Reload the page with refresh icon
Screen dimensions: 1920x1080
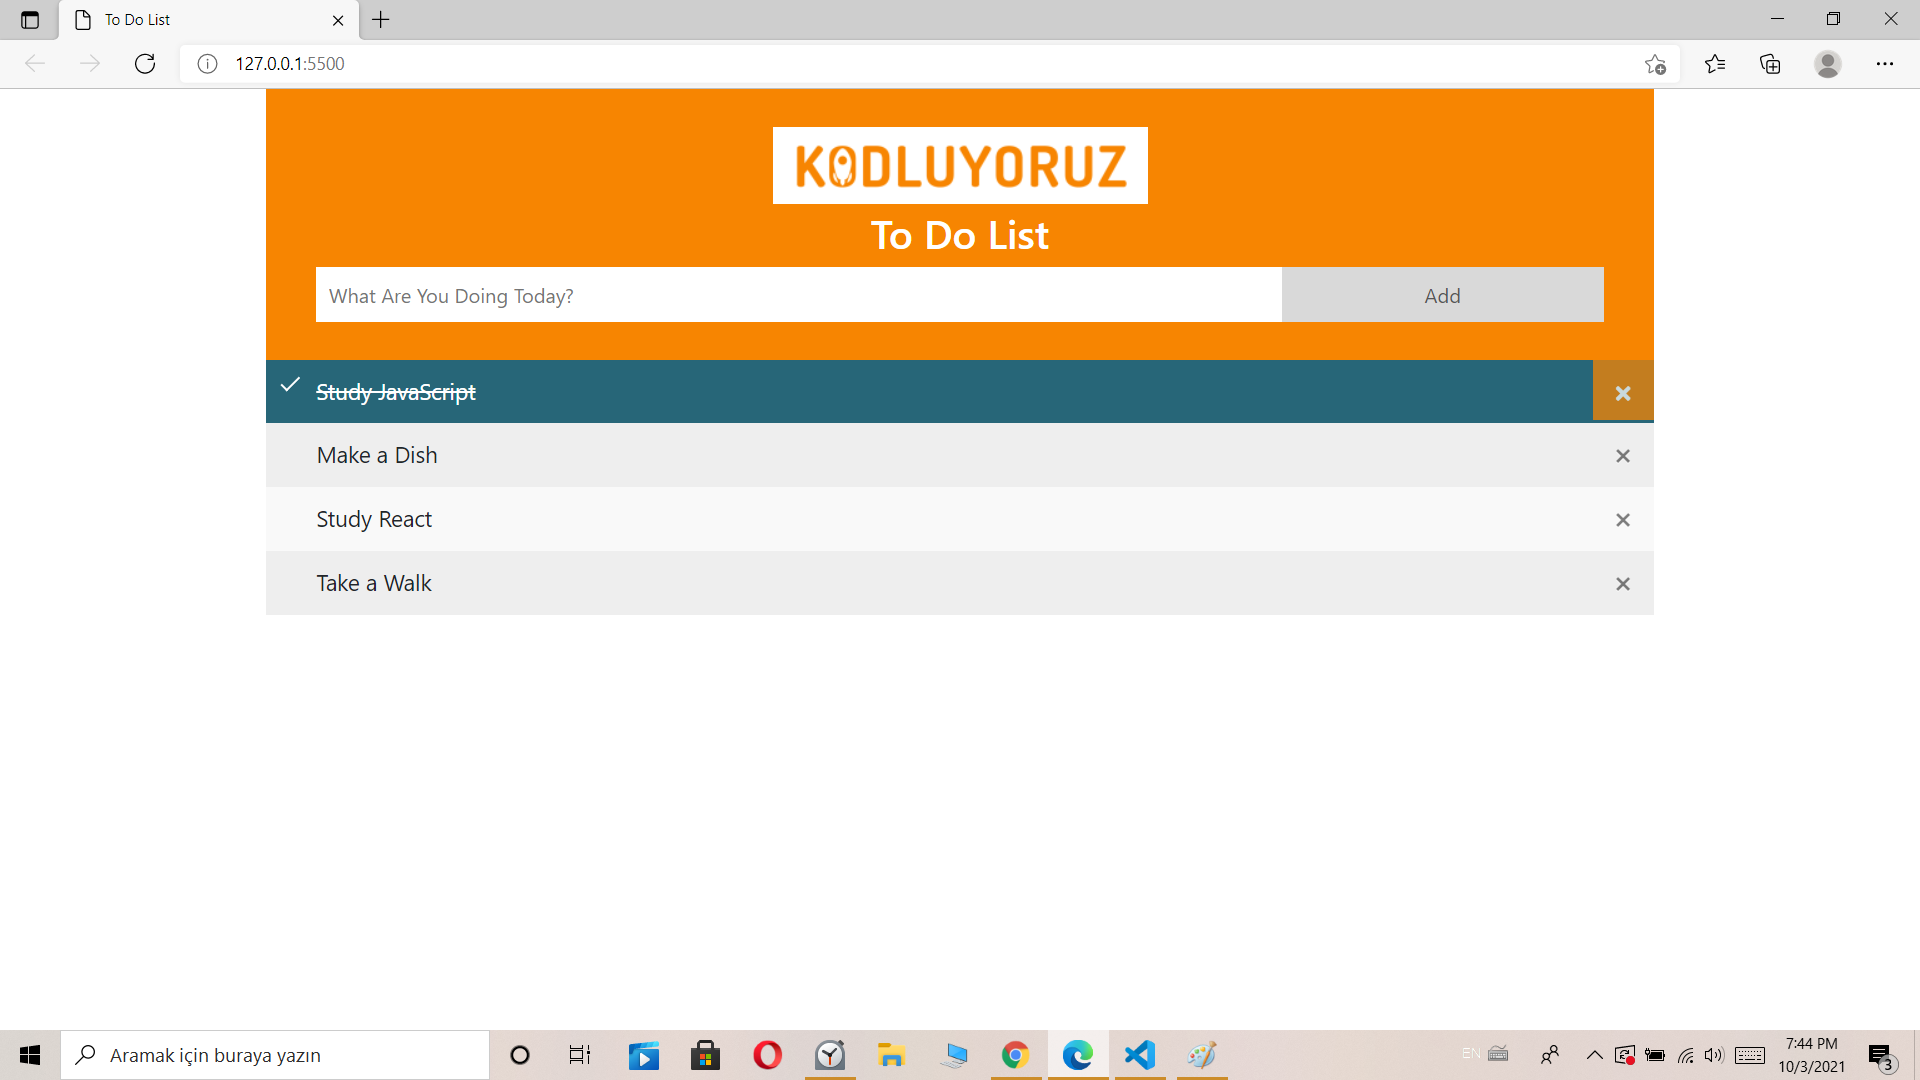pos(145,64)
